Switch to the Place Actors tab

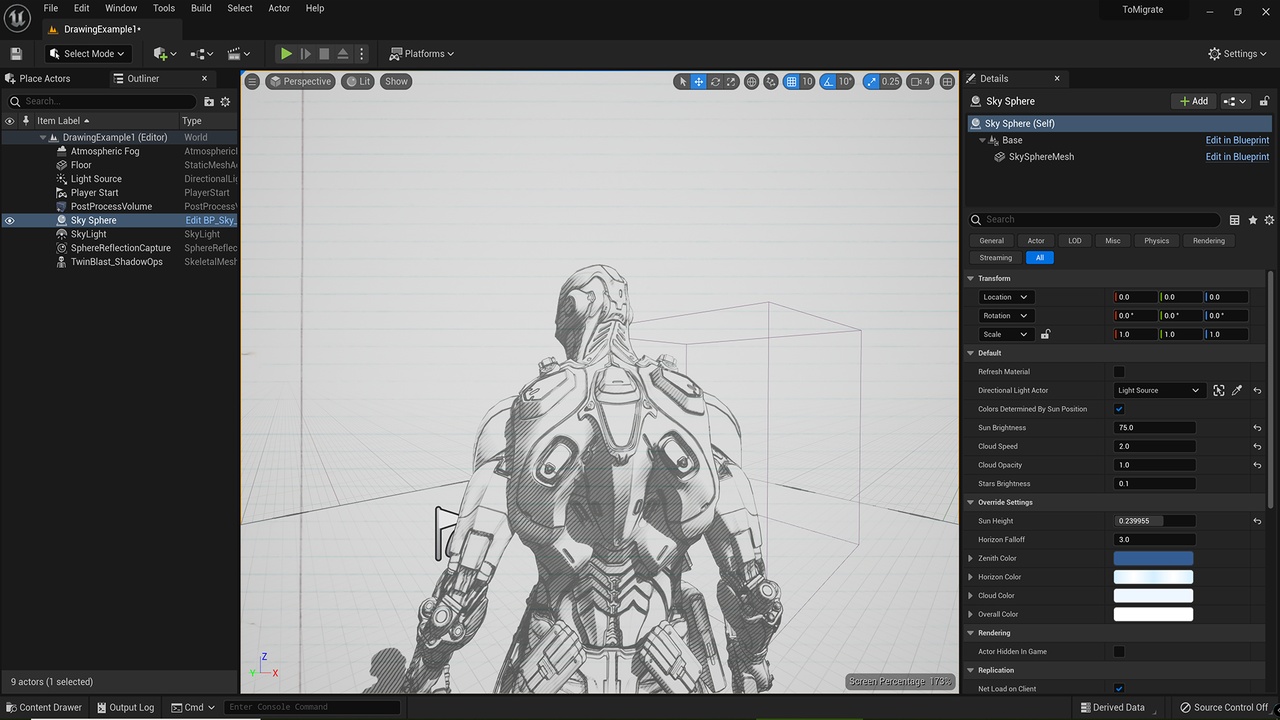coord(45,79)
